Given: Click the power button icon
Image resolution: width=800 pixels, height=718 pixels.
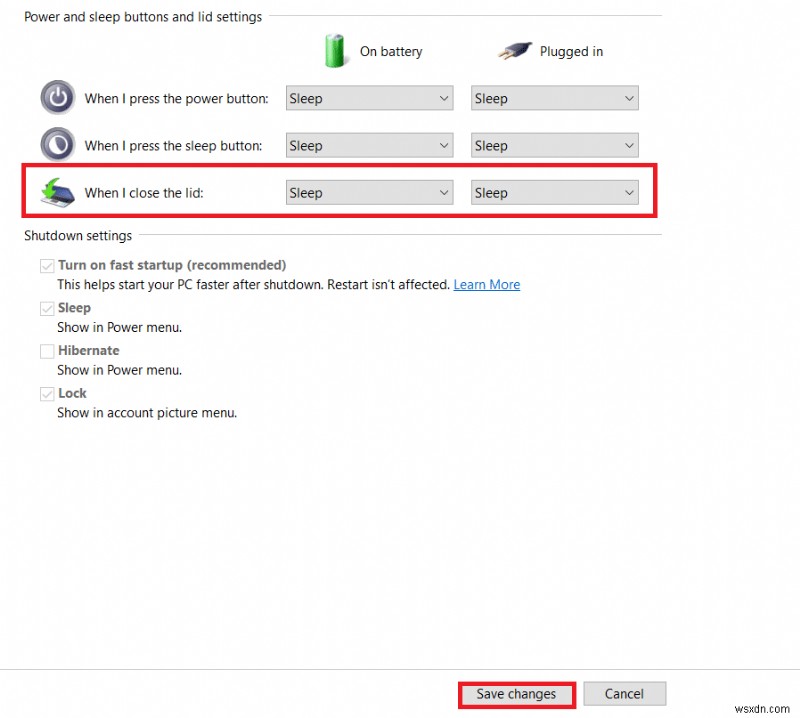Looking at the screenshot, I should tap(57, 97).
